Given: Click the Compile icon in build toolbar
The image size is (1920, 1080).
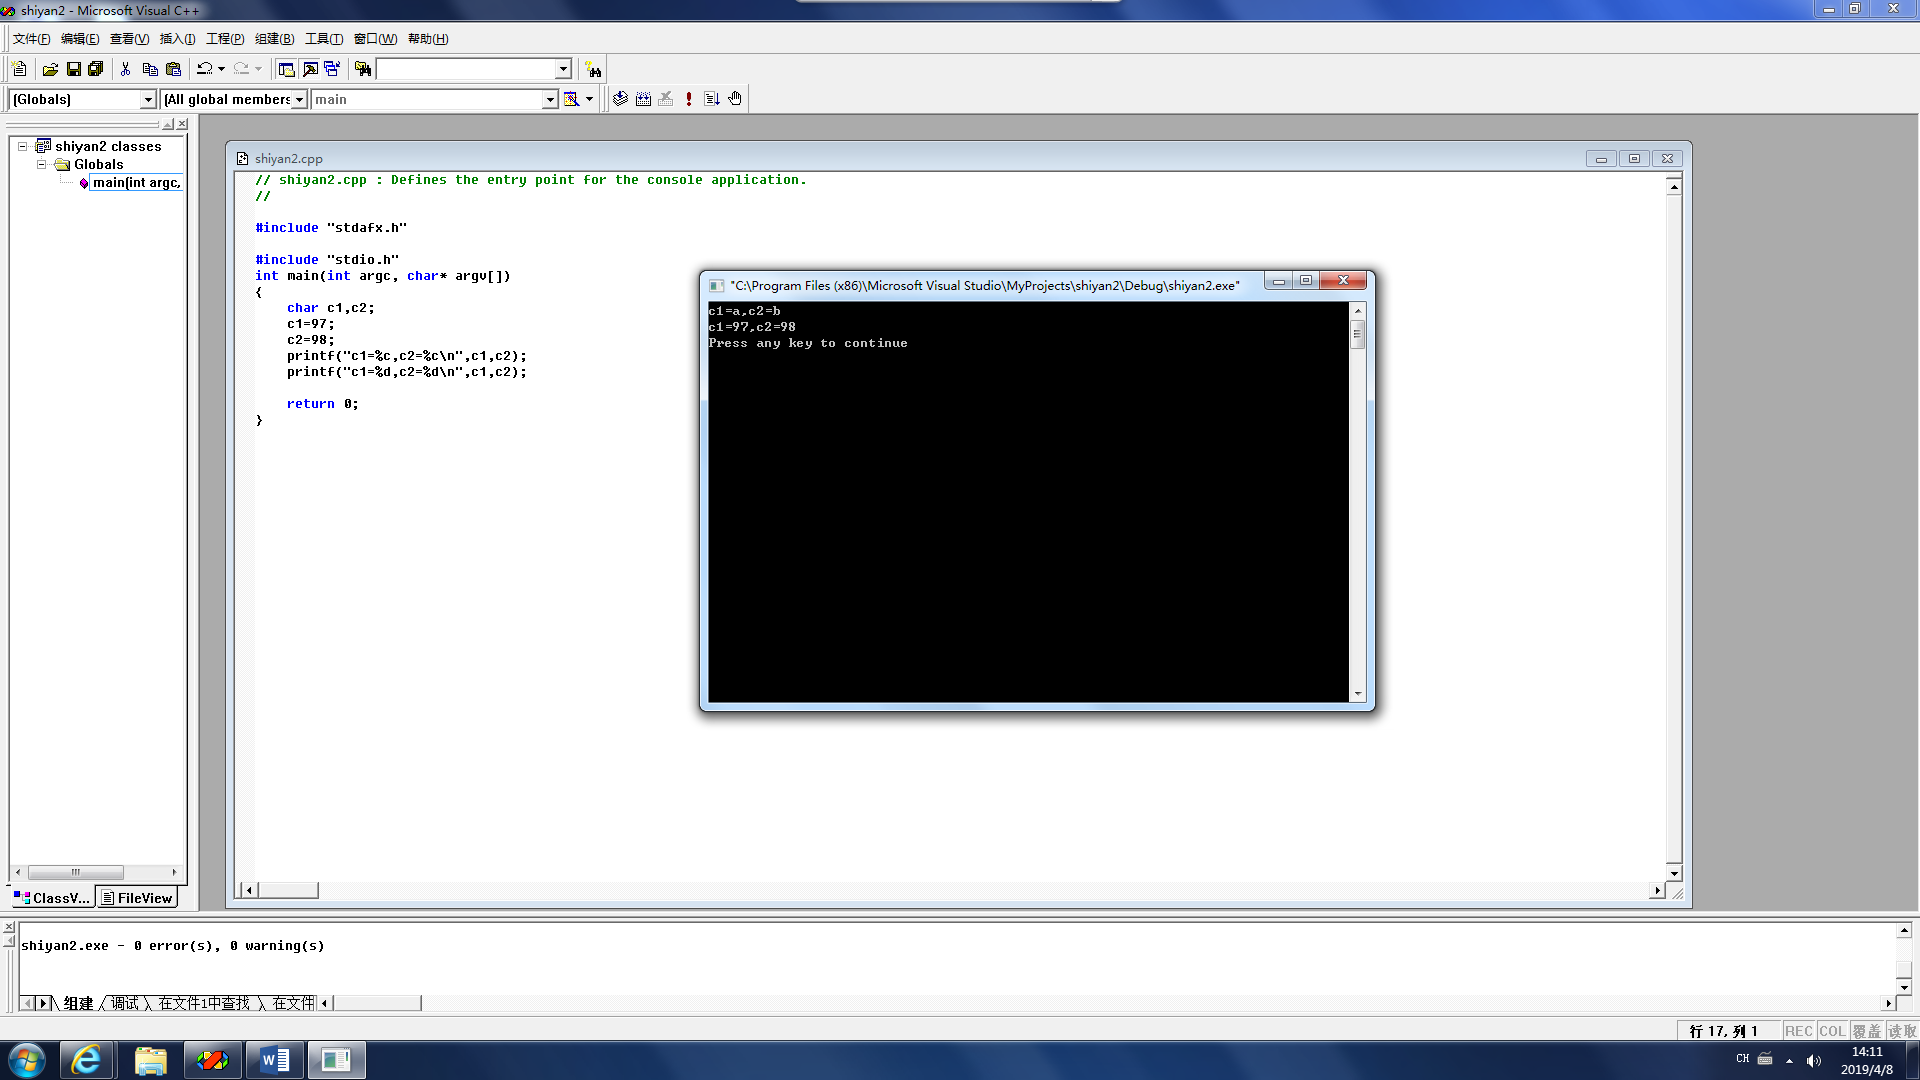Looking at the screenshot, I should click(x=620, y=99).
